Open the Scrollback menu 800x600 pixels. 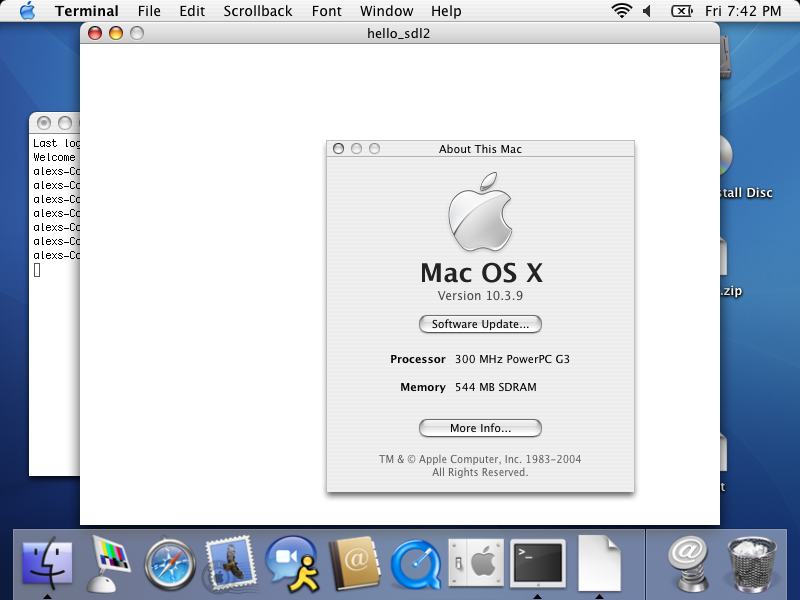point(258,11)
